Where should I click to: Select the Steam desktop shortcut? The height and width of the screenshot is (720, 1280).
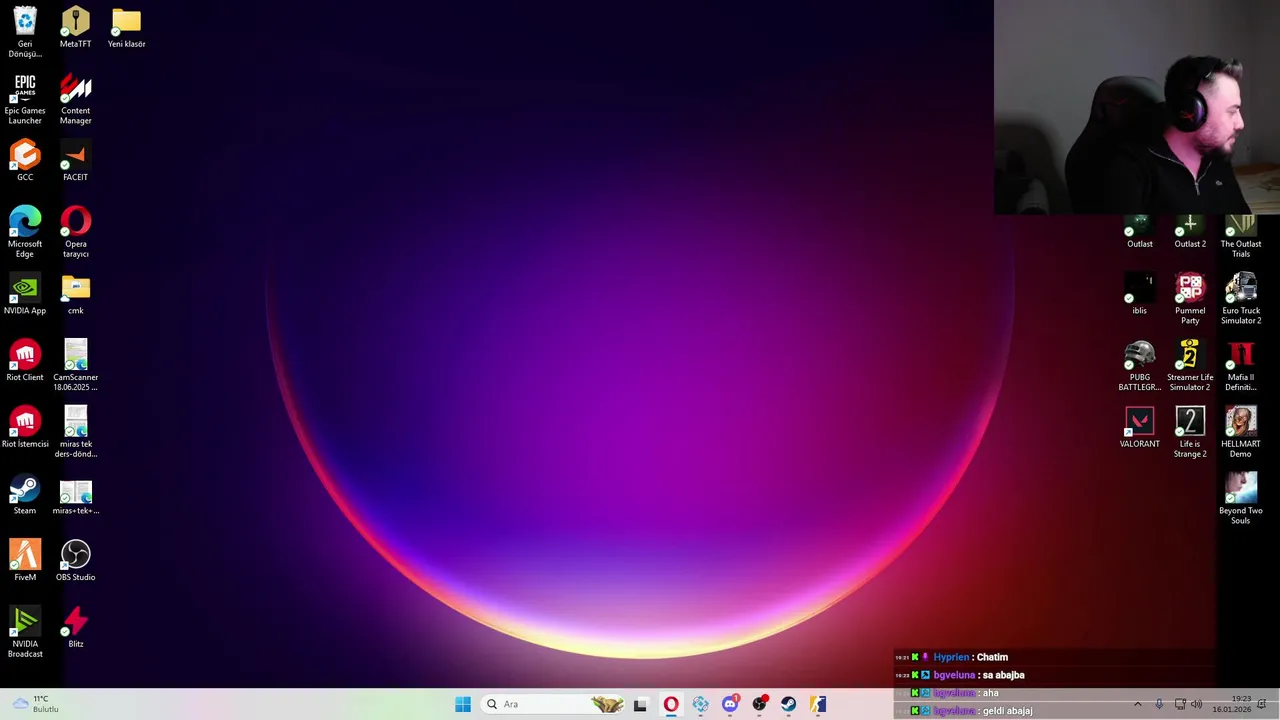(25, 494)
